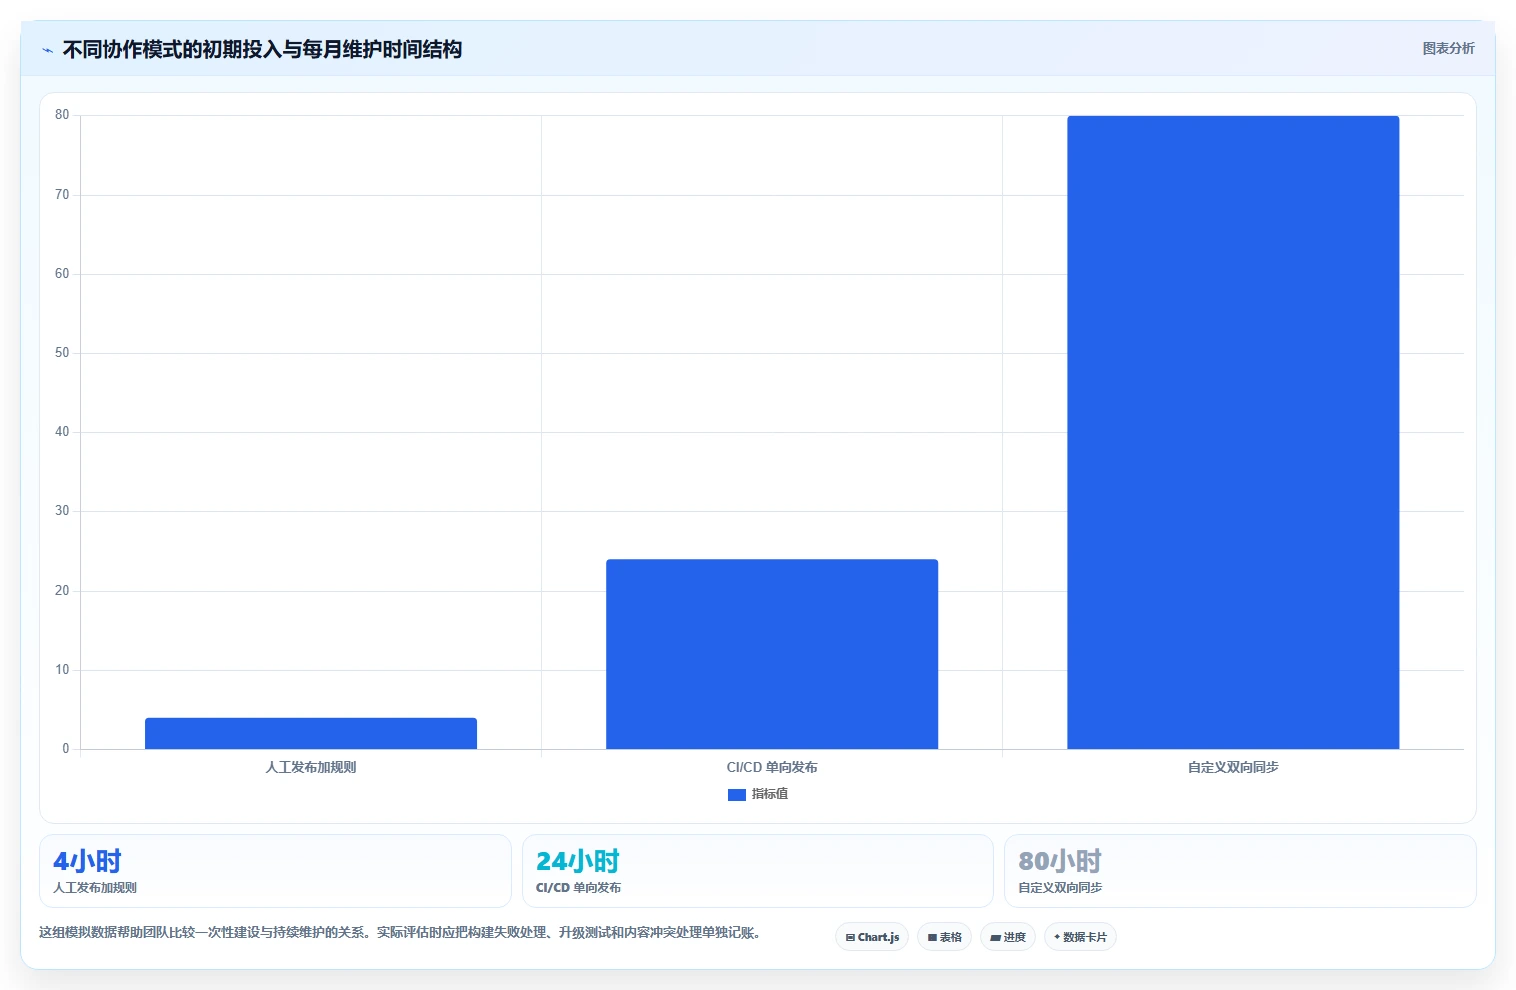Click the icon inside the 表格 chip
Viewport: 1516px width, 990px height.
point(932,938)
